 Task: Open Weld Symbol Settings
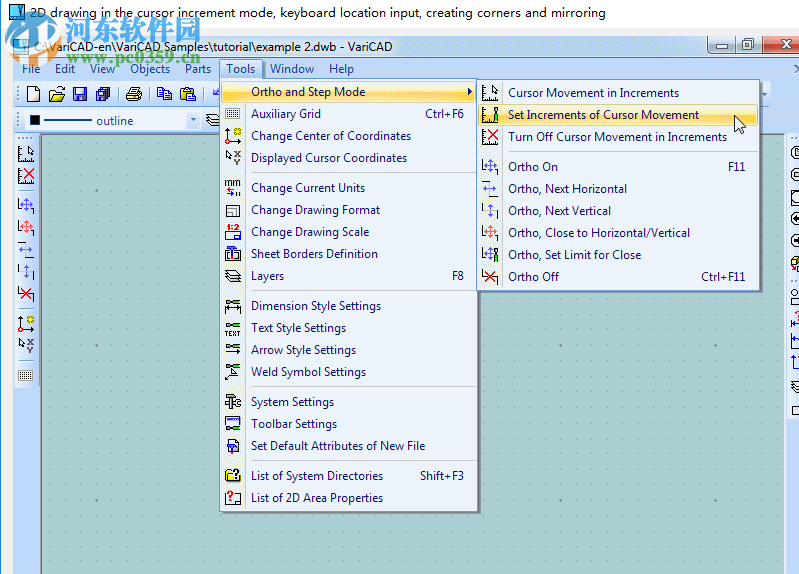pyautogui.click(x=349, y=372)
